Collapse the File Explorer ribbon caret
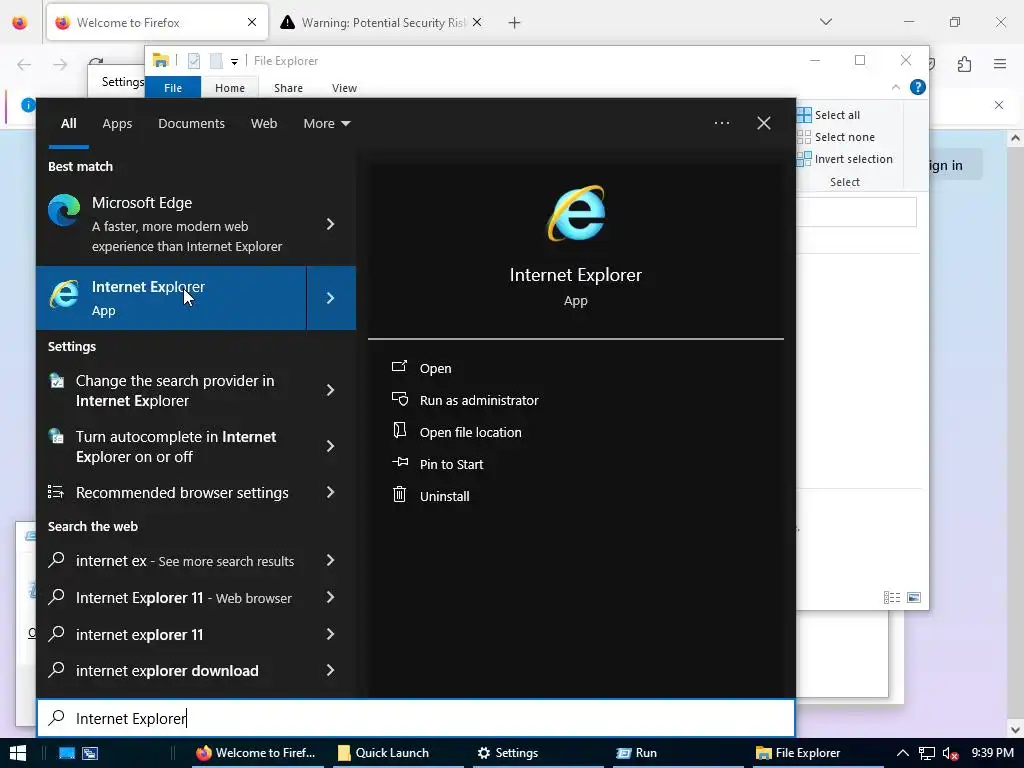 tap(895, 87)
